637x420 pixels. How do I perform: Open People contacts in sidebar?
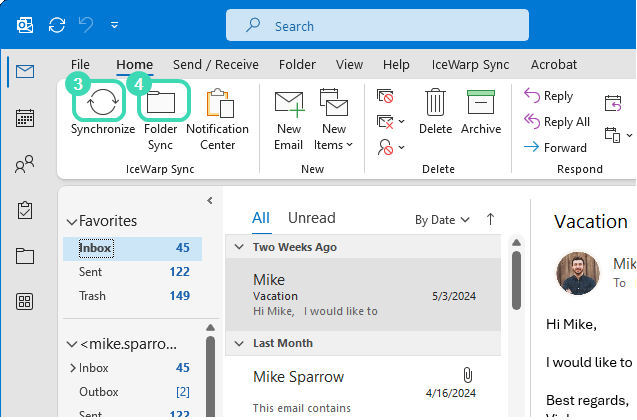(25, 164)
